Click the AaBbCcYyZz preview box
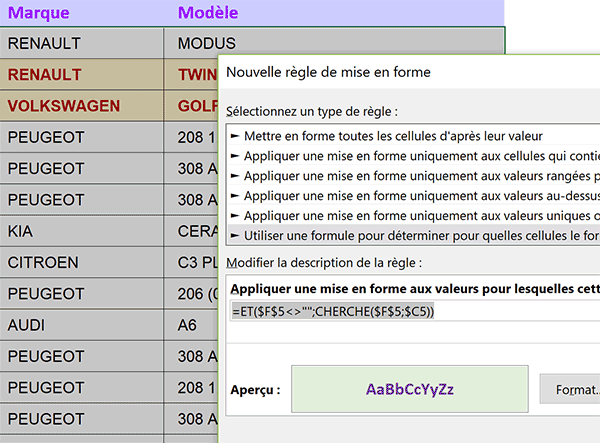Viewport: 600px width, 443px height. [410, 389]
